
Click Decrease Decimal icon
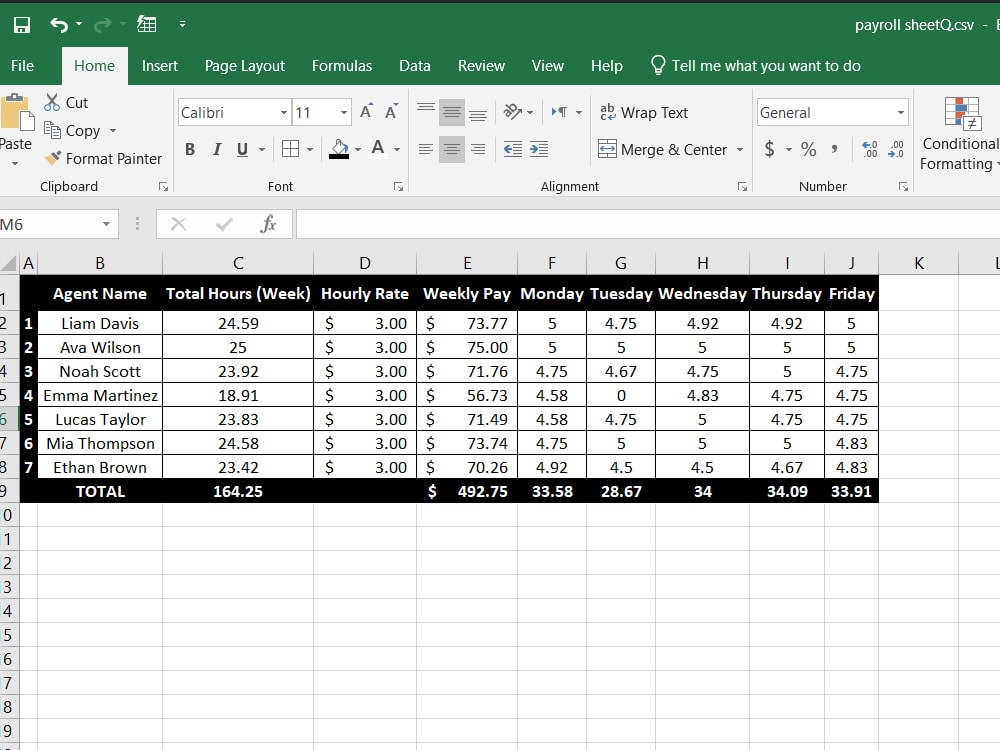896,150
